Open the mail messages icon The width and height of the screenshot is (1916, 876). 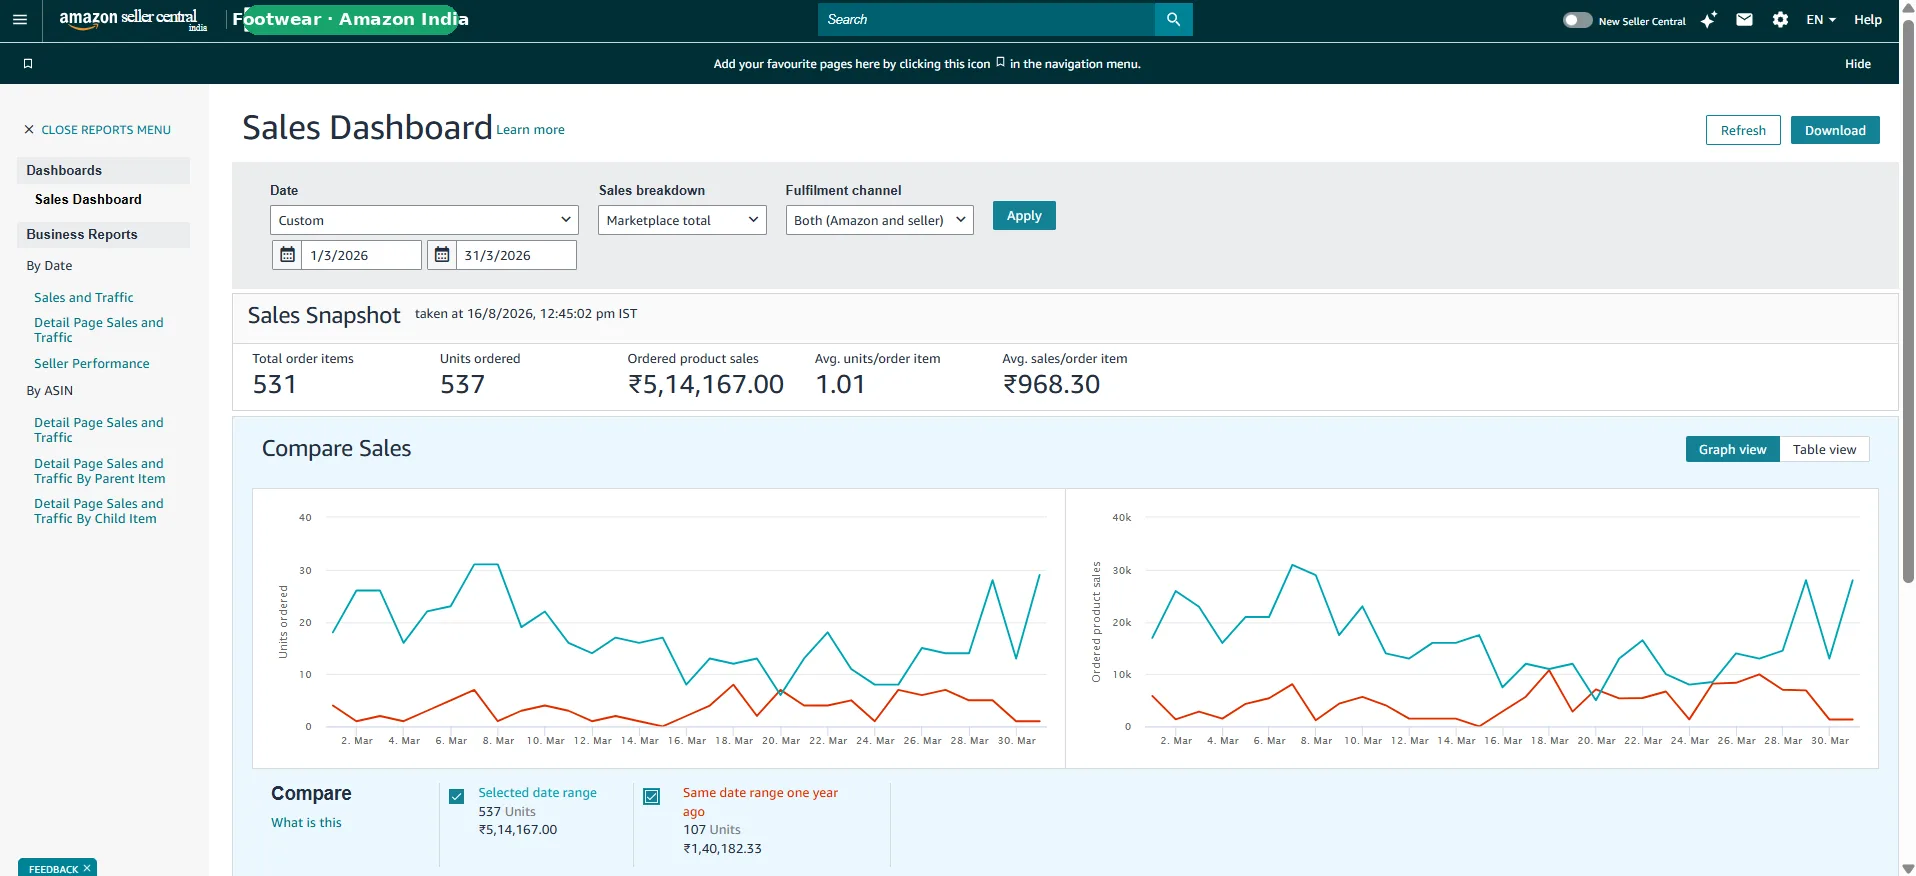pyautogui.click(x=1744, y=19)
